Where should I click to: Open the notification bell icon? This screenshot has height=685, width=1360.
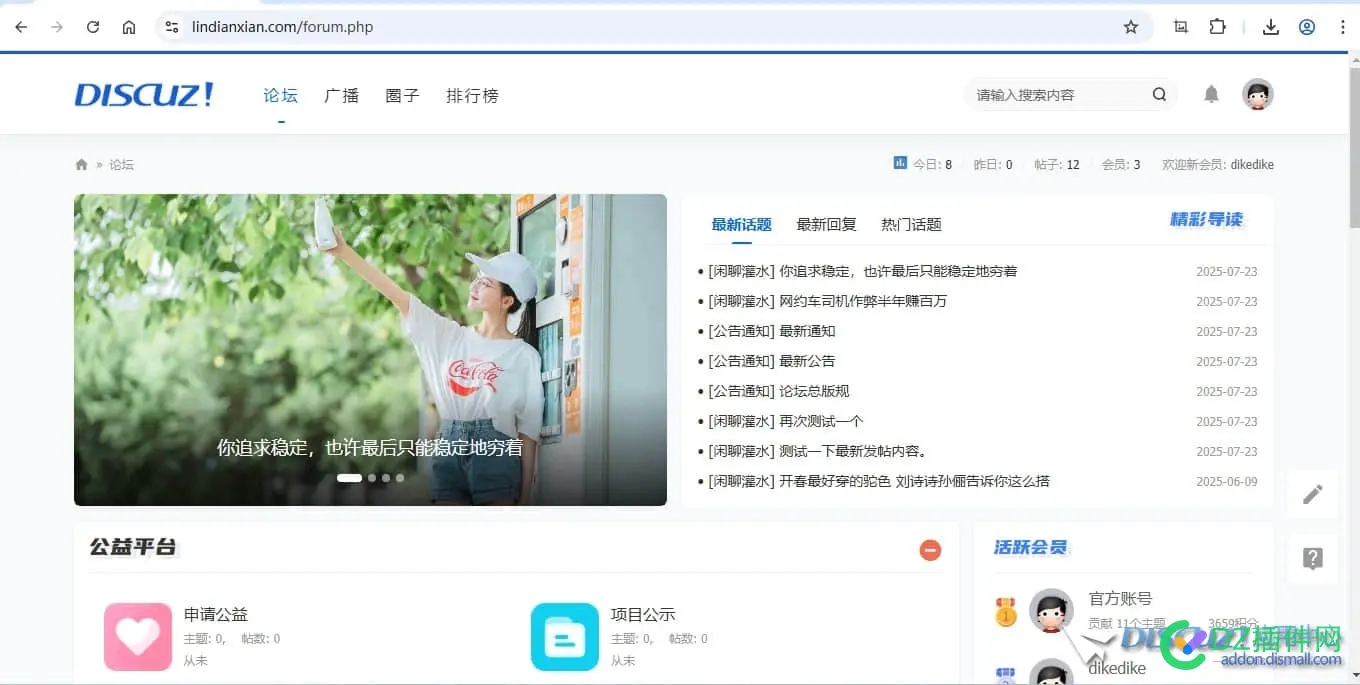coord(1210,94)
